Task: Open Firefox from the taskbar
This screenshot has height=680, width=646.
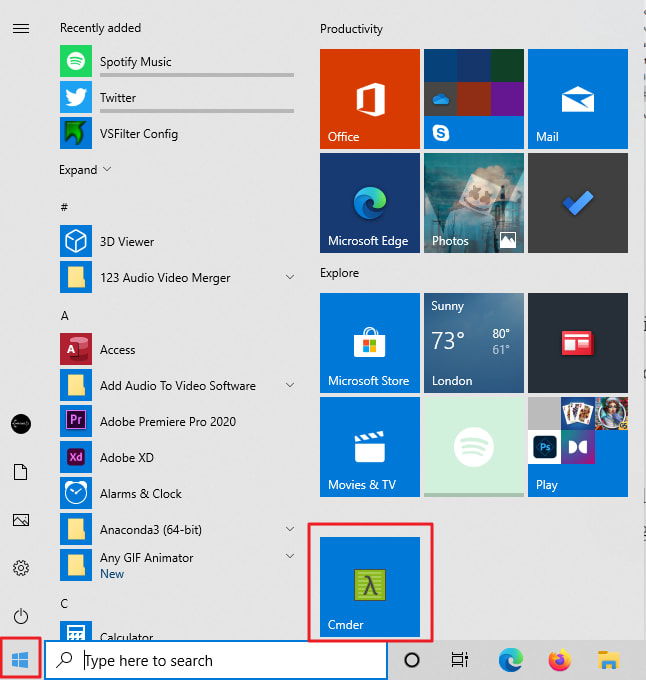Action: coord(560,660)
